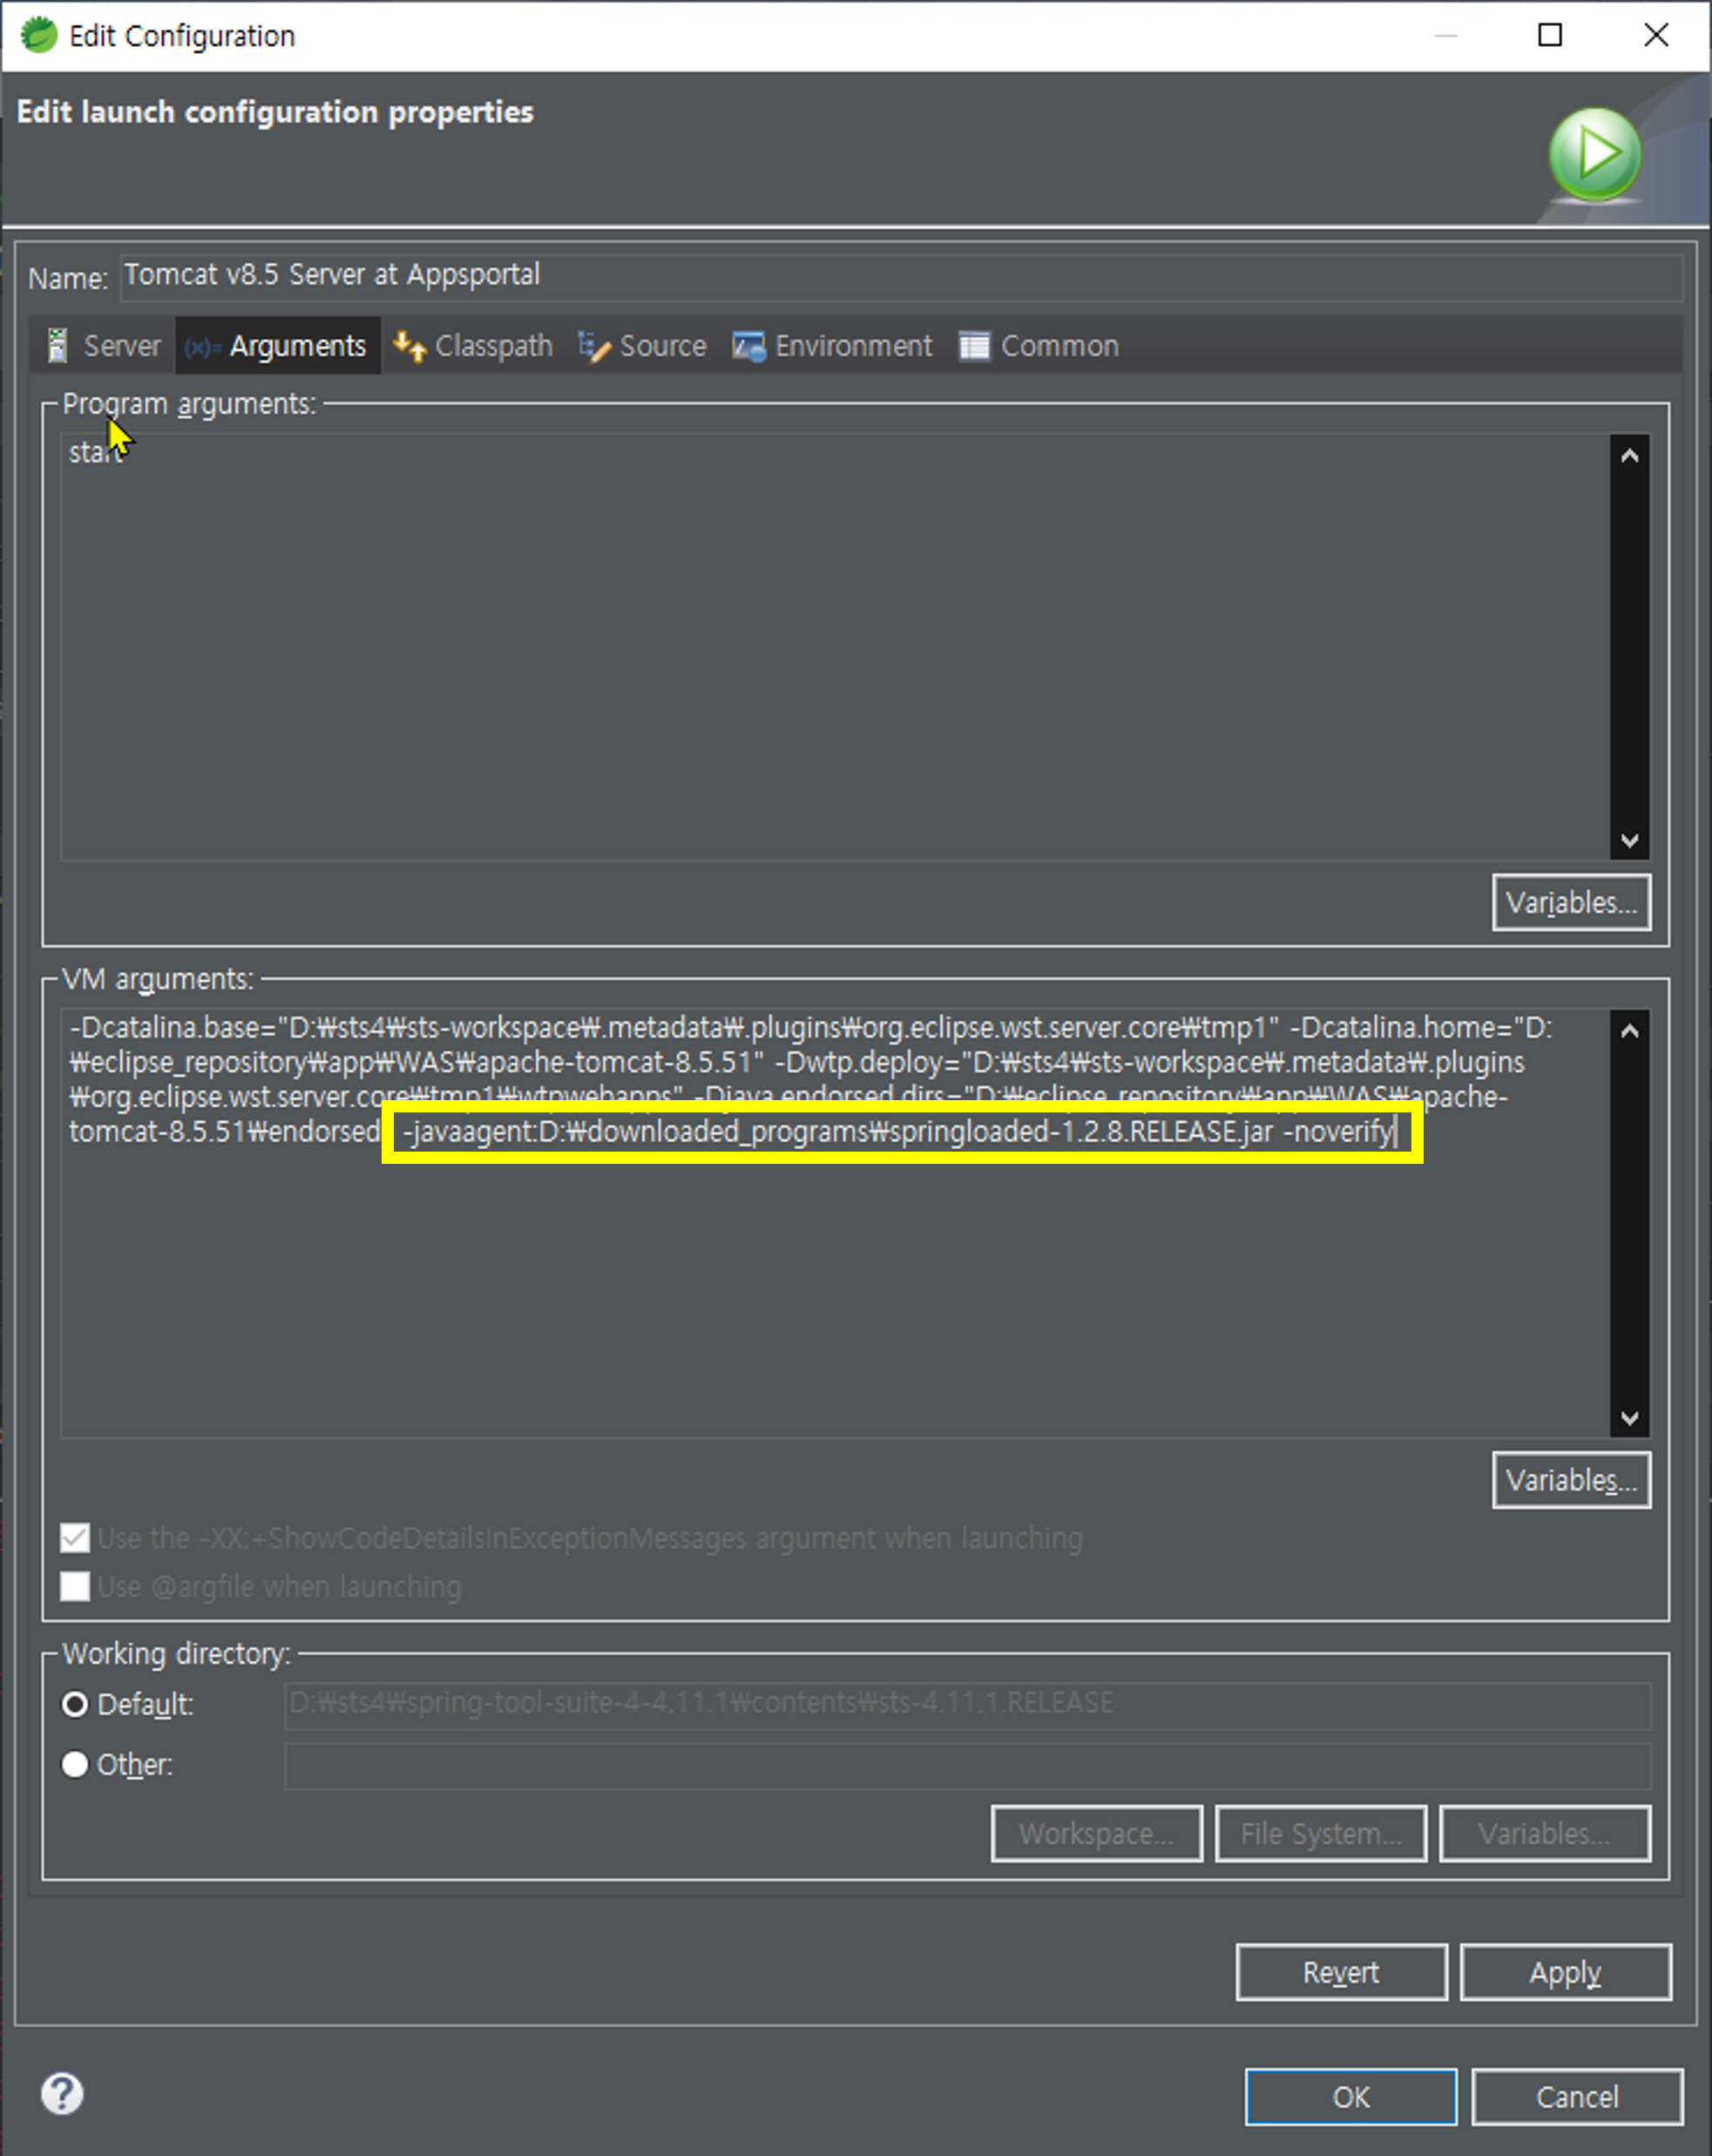This screenshot has width=1712, height=2156.
Task: Click the Server tab icon
Action: point(58,346)
